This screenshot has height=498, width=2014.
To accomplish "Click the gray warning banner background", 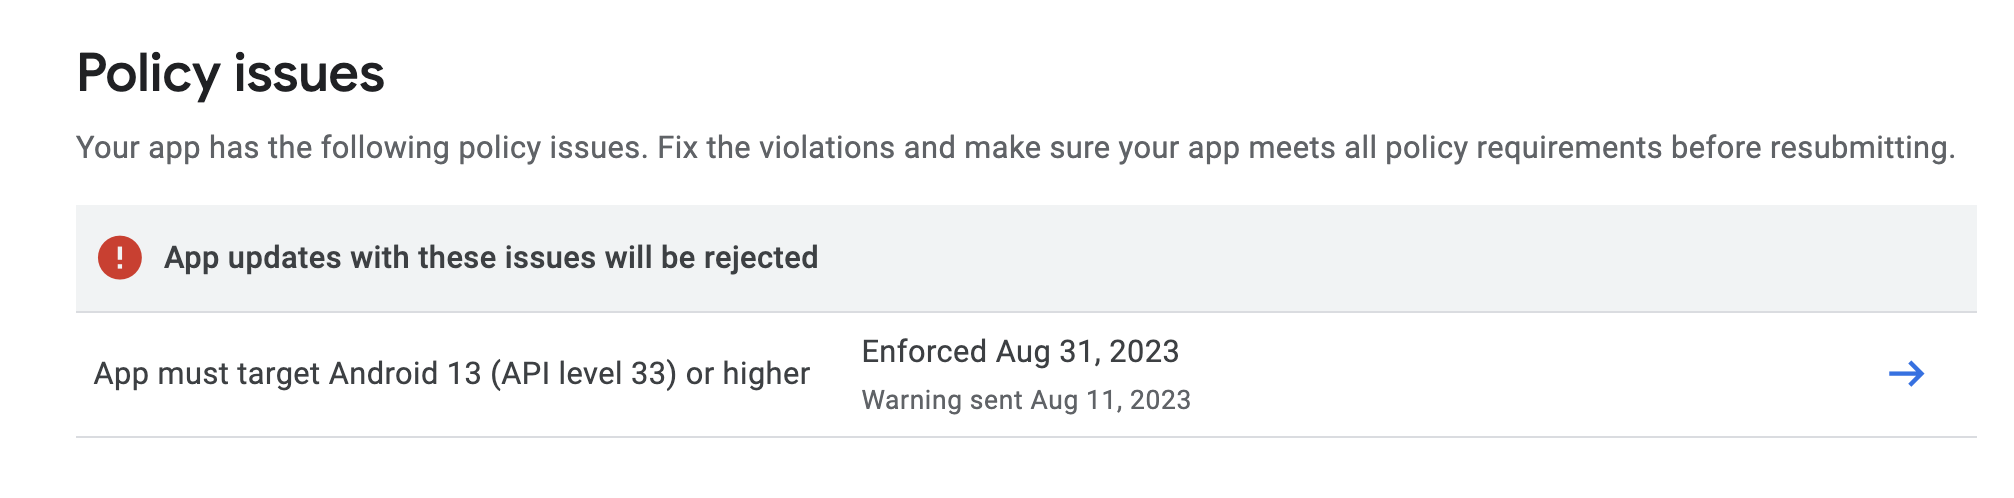I will pos(1400,258).
